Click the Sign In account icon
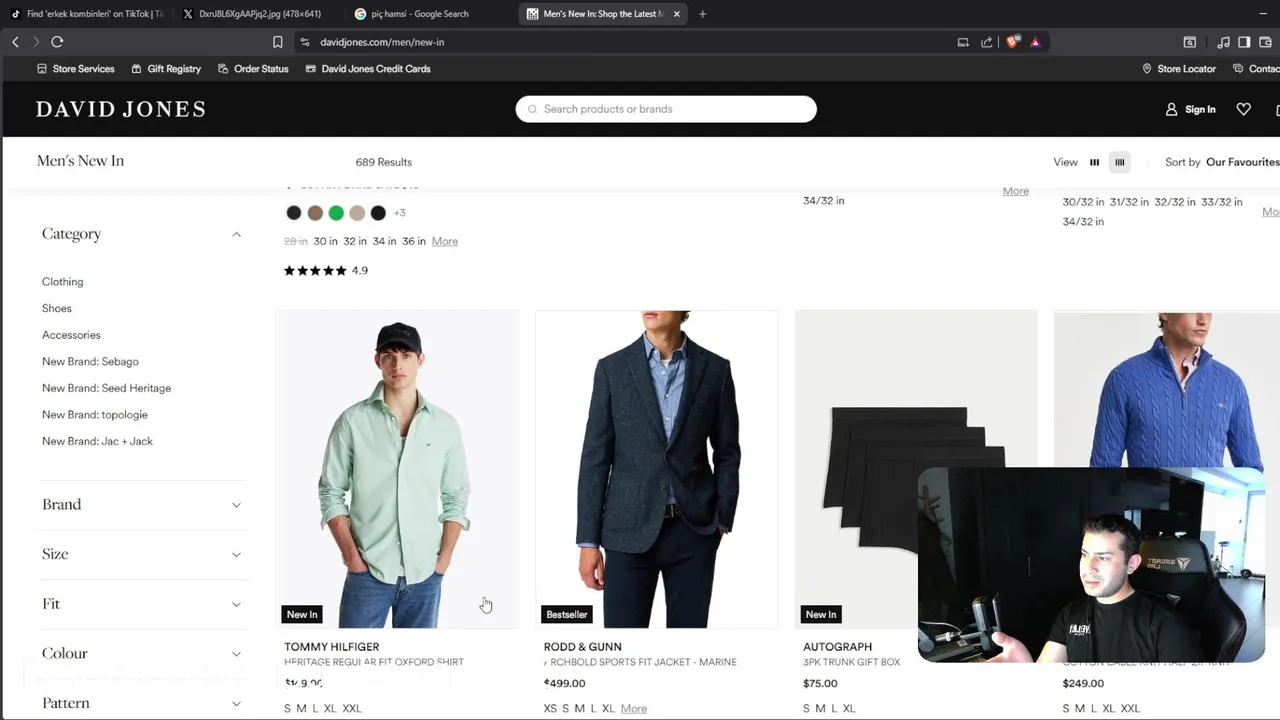This screenshot has height=720, width=1280. pos(1171,109)
